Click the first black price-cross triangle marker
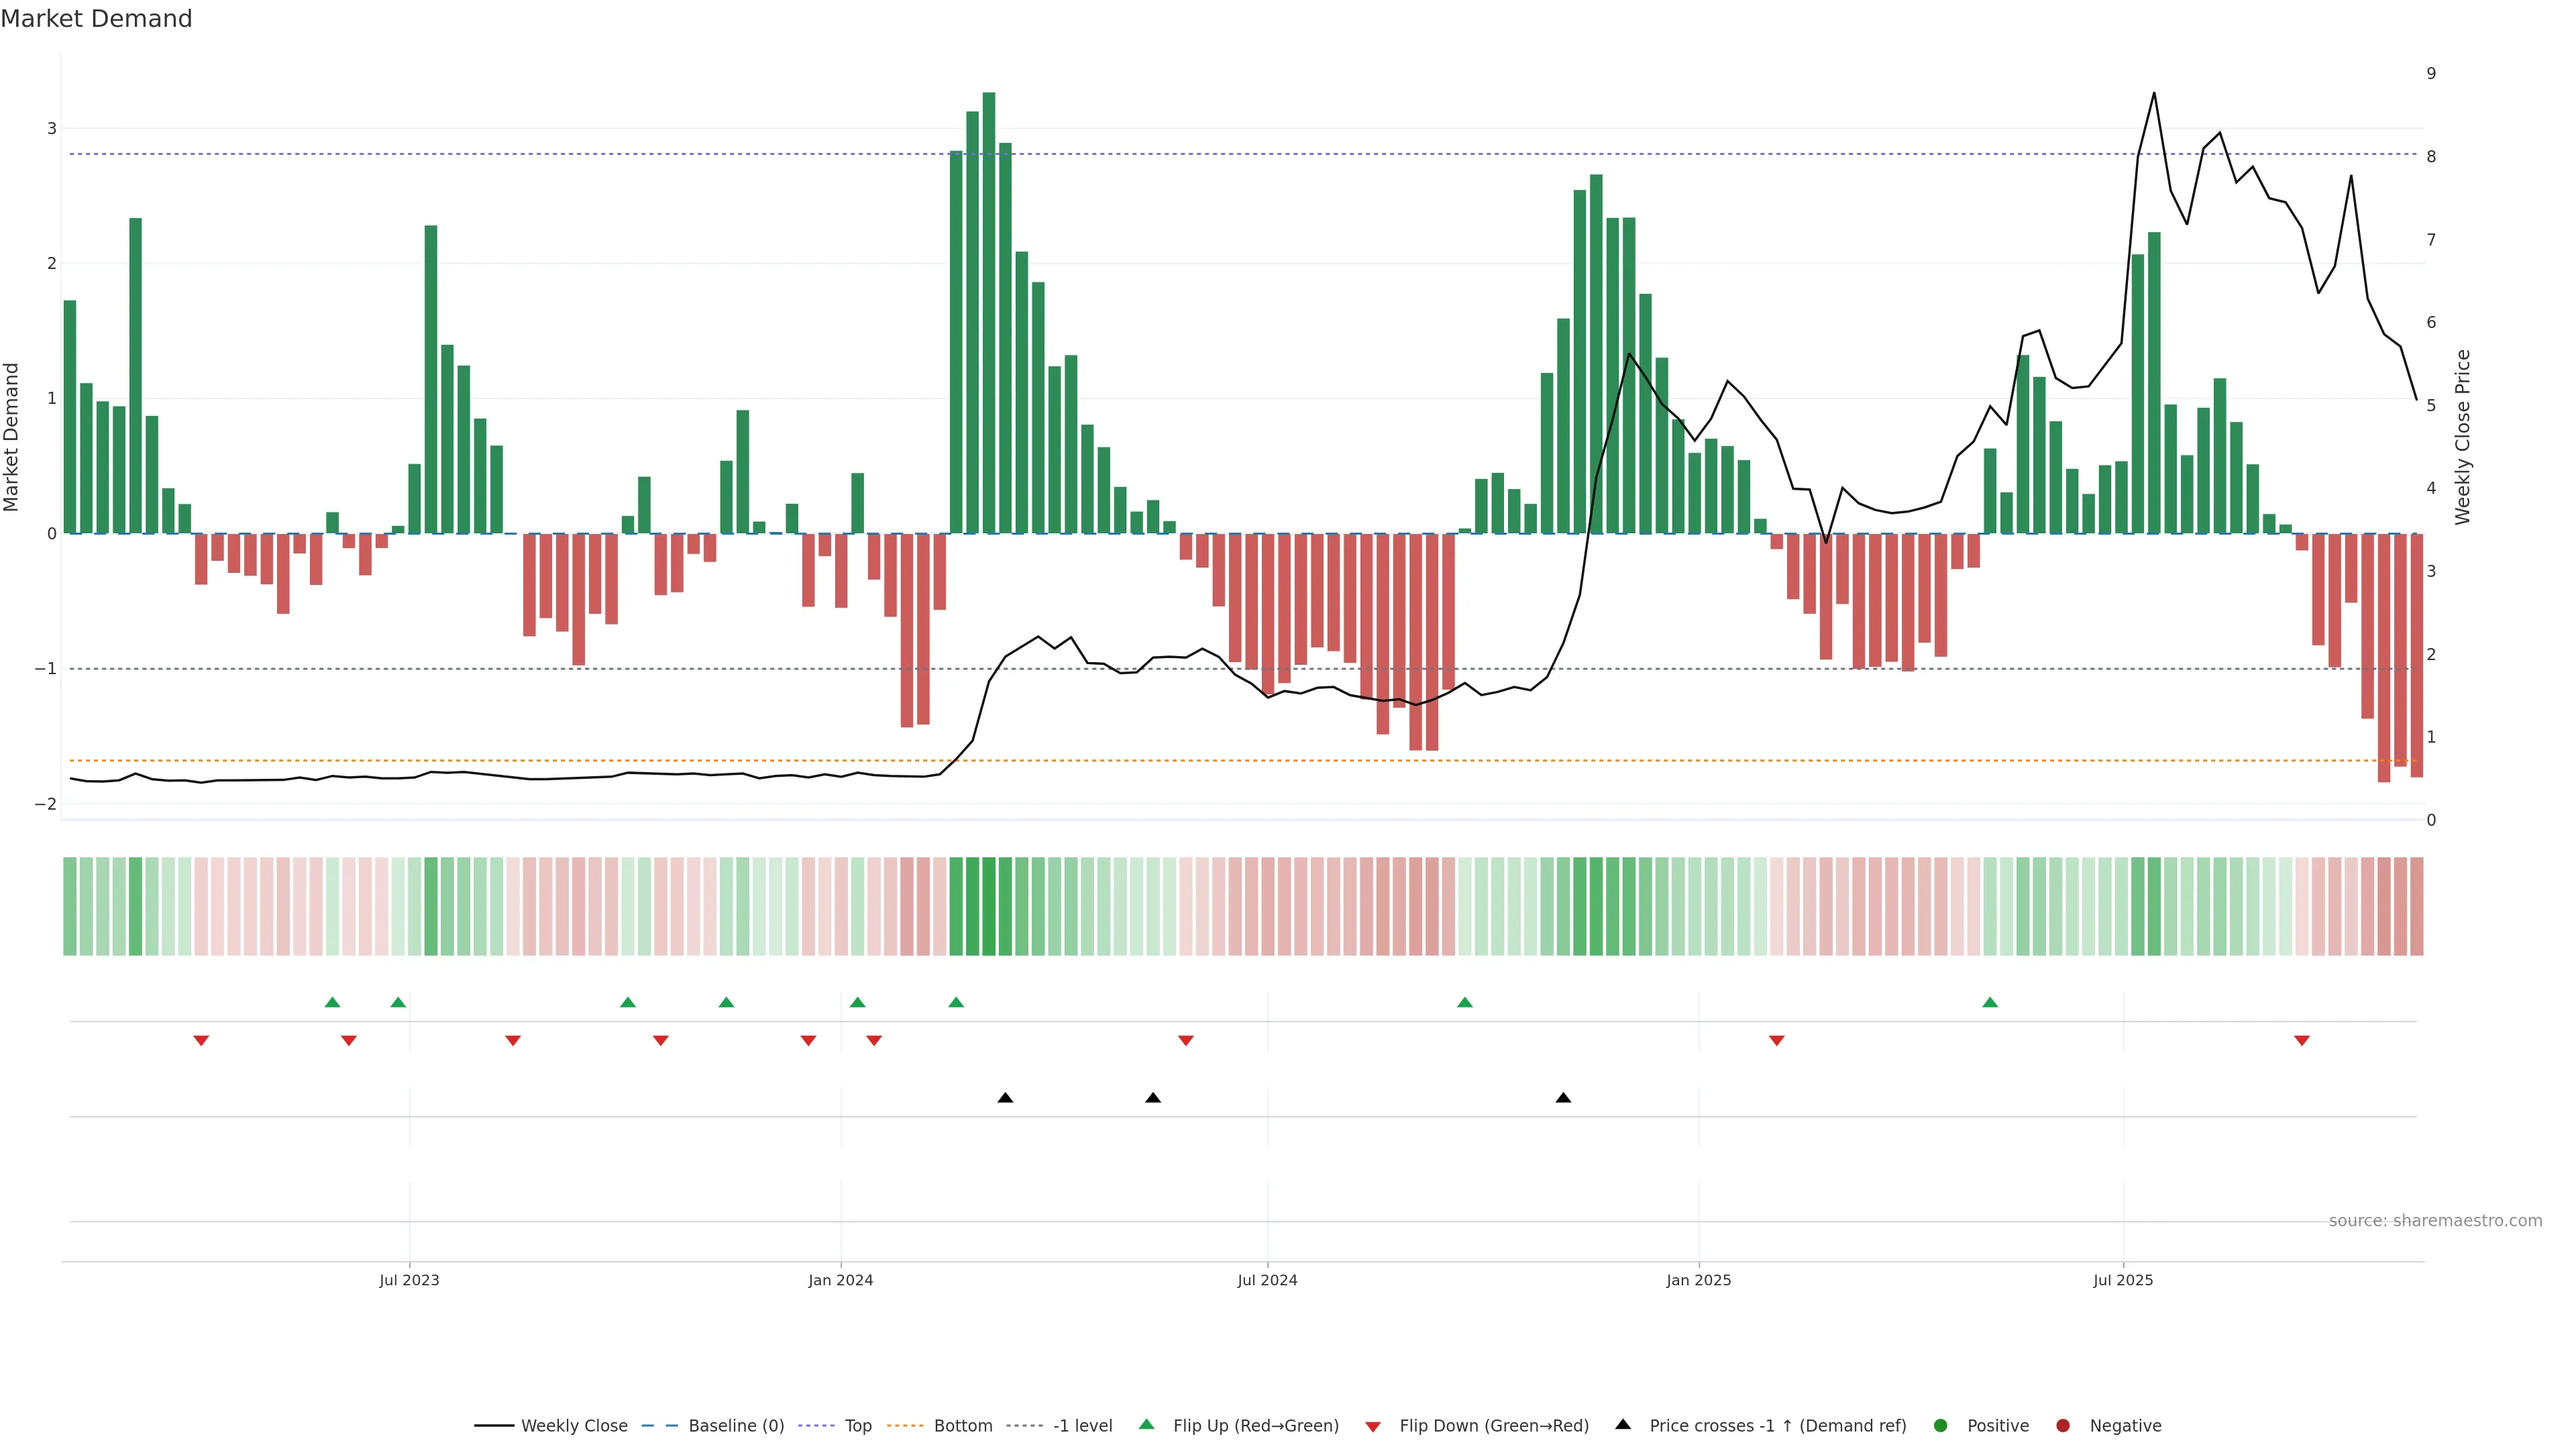 tap(1005, 1098)
